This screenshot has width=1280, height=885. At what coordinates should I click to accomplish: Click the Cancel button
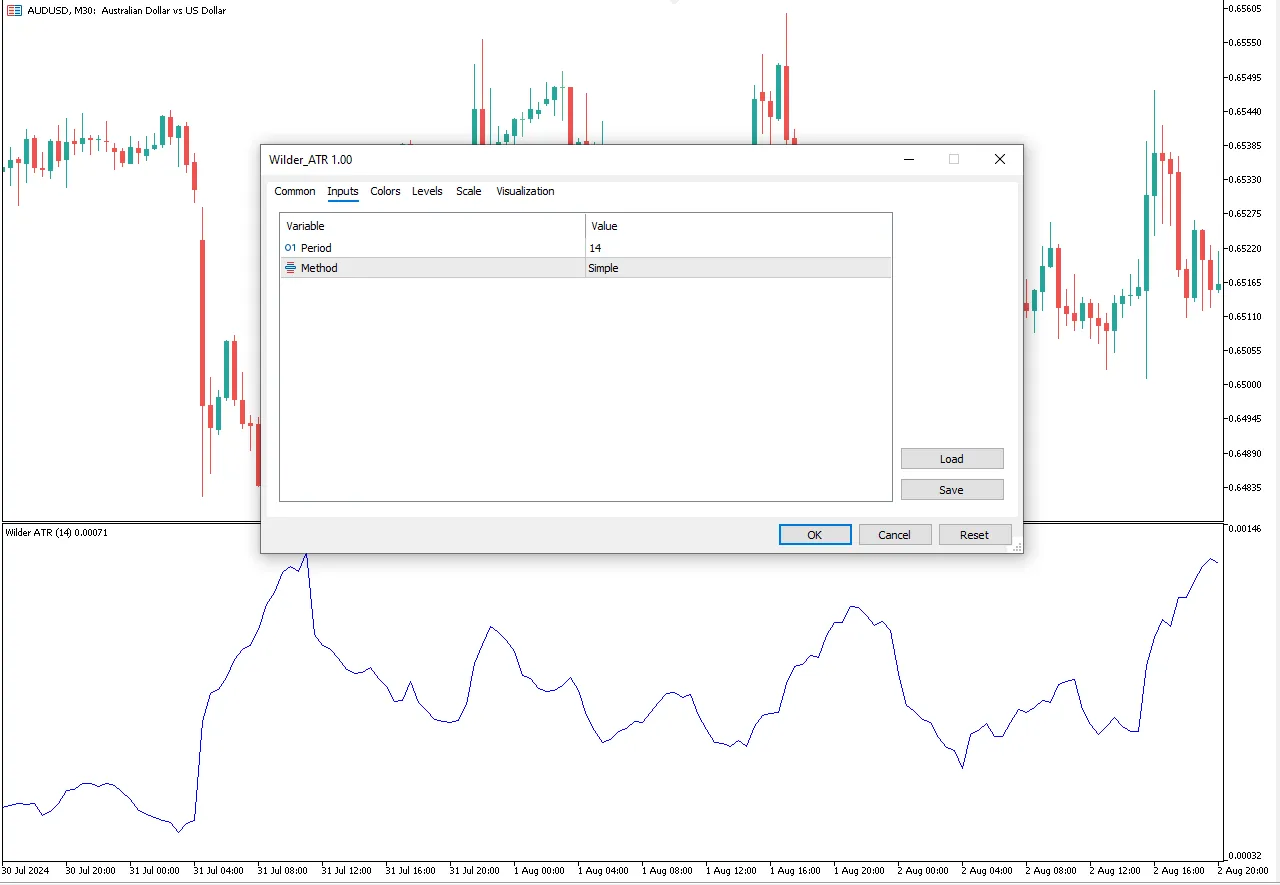pos(894,535)
